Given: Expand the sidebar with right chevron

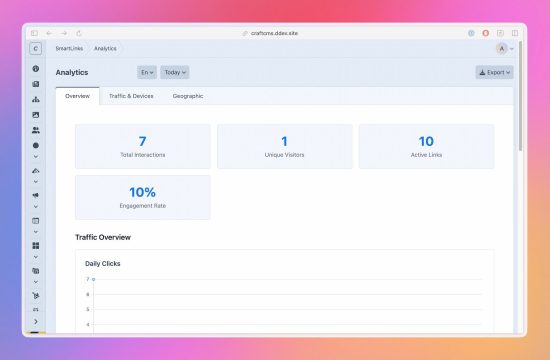Looking at the screenshot, I should [x=35, y=321].
